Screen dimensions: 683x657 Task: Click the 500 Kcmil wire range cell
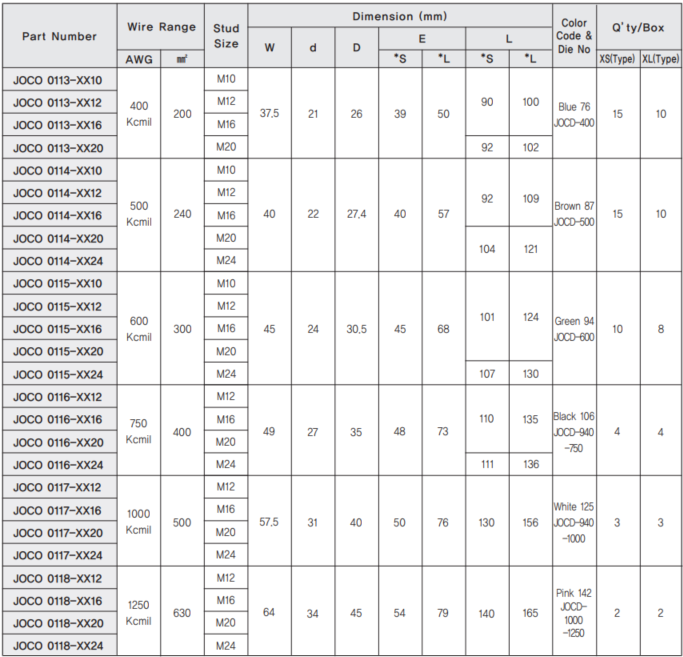click(139, 214)
